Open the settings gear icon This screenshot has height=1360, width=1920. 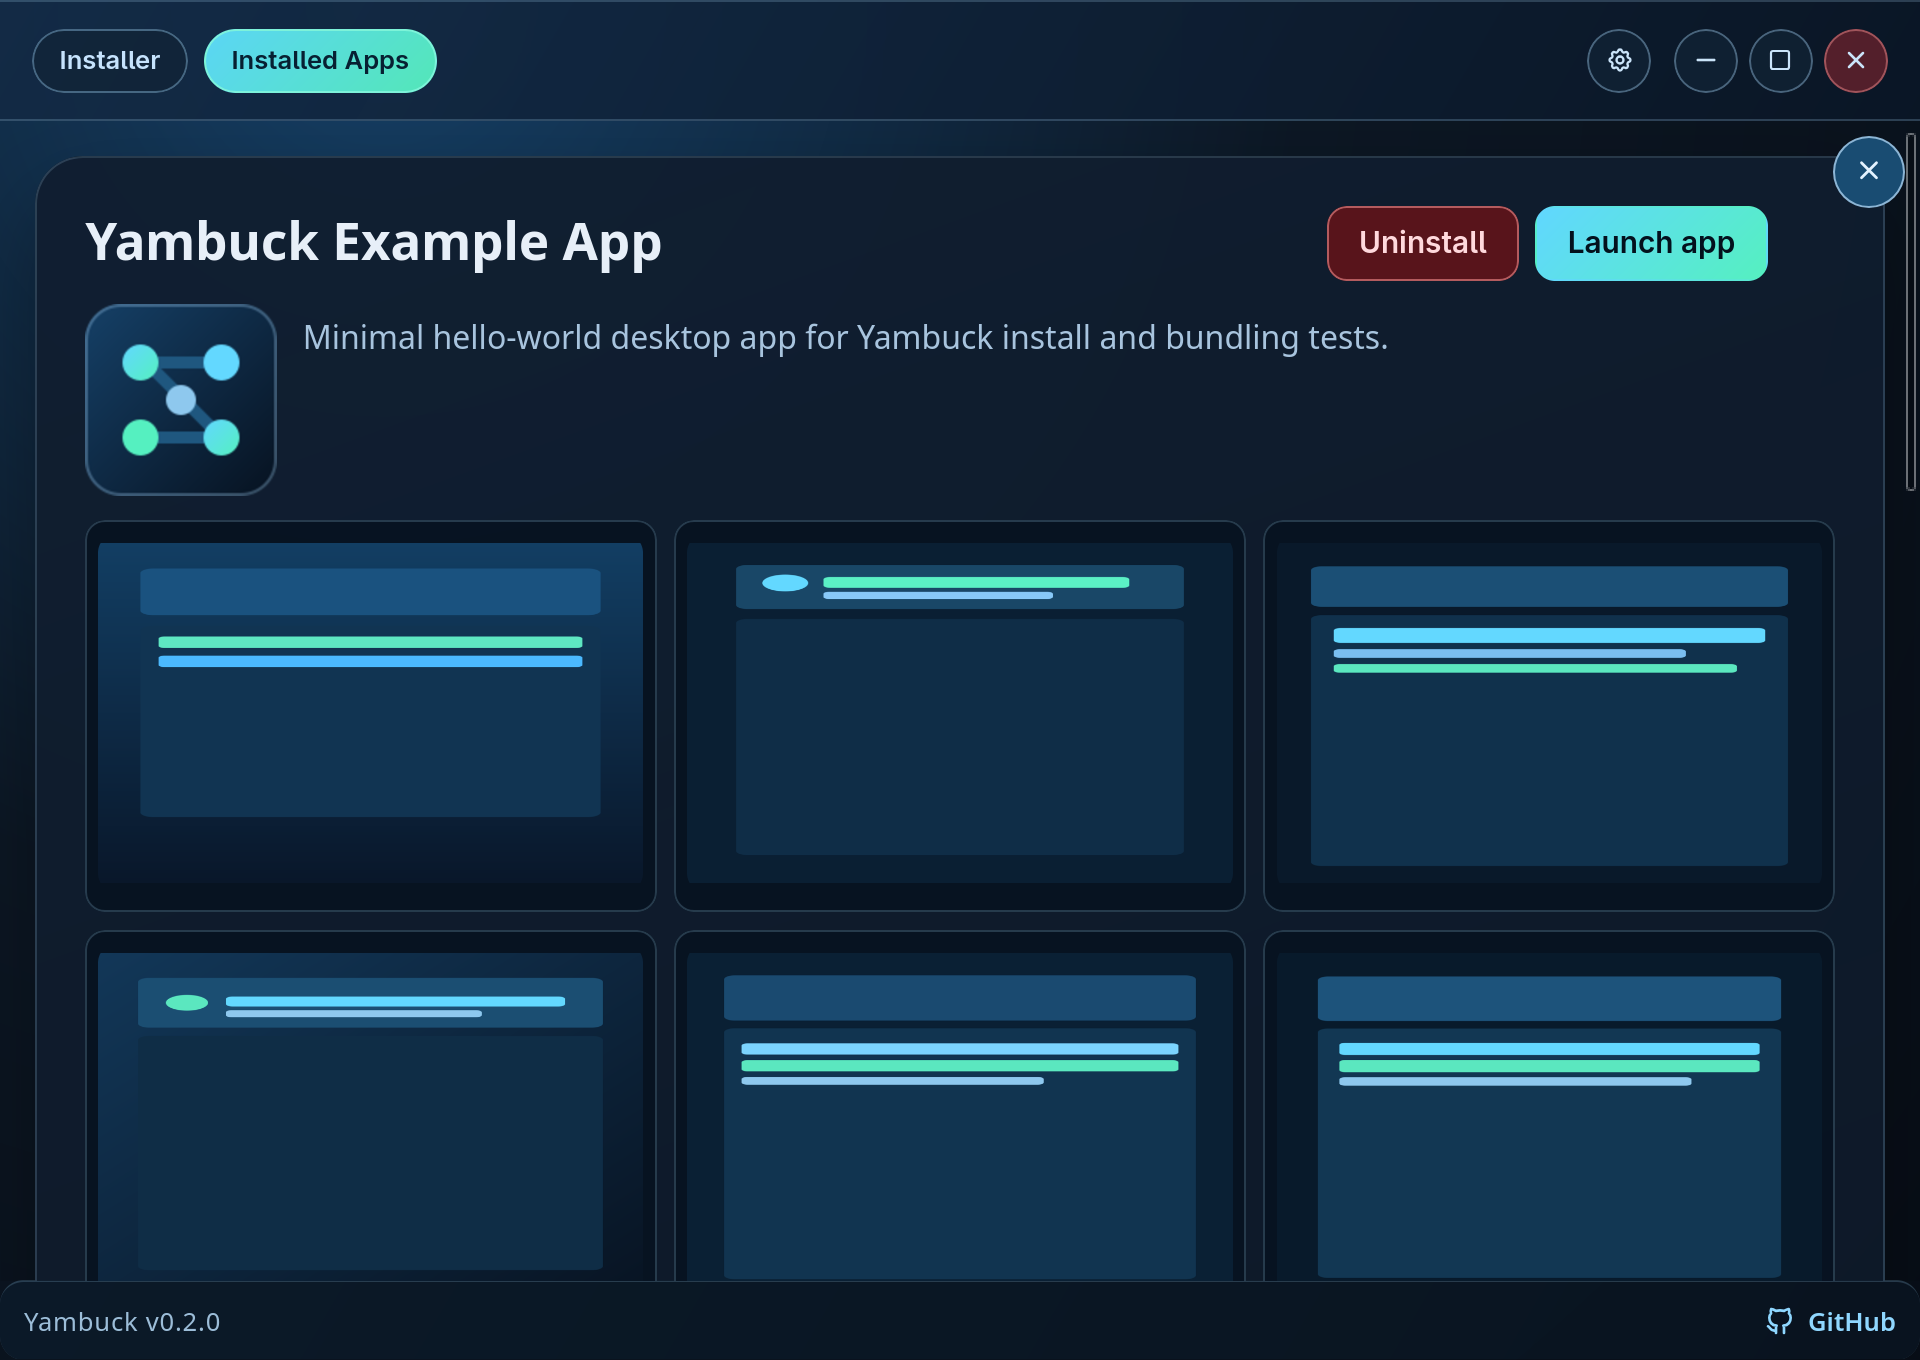point(1619,61)
